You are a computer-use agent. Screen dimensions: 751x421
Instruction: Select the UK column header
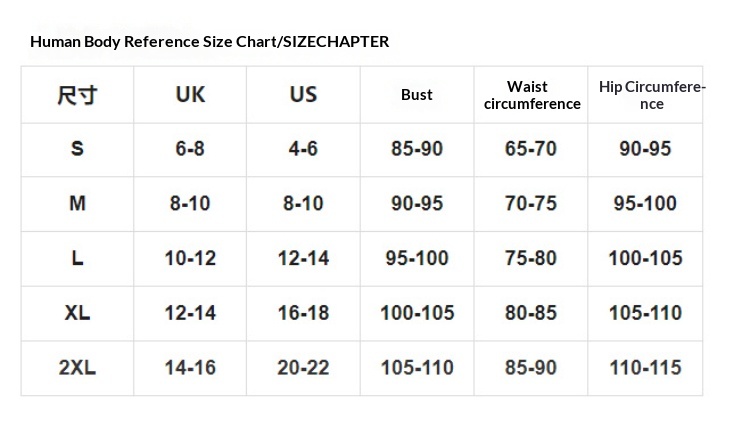coord(190,95)
